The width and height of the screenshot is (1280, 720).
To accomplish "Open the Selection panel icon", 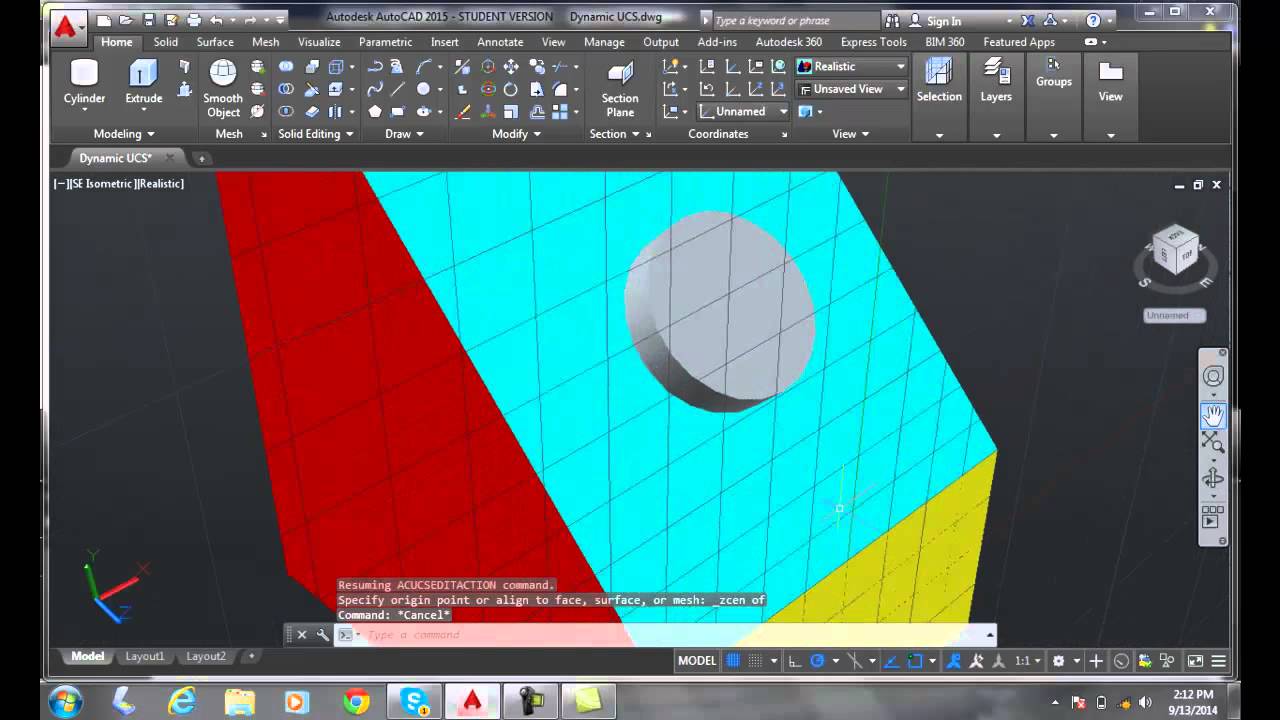I will (x=939, y=80).
